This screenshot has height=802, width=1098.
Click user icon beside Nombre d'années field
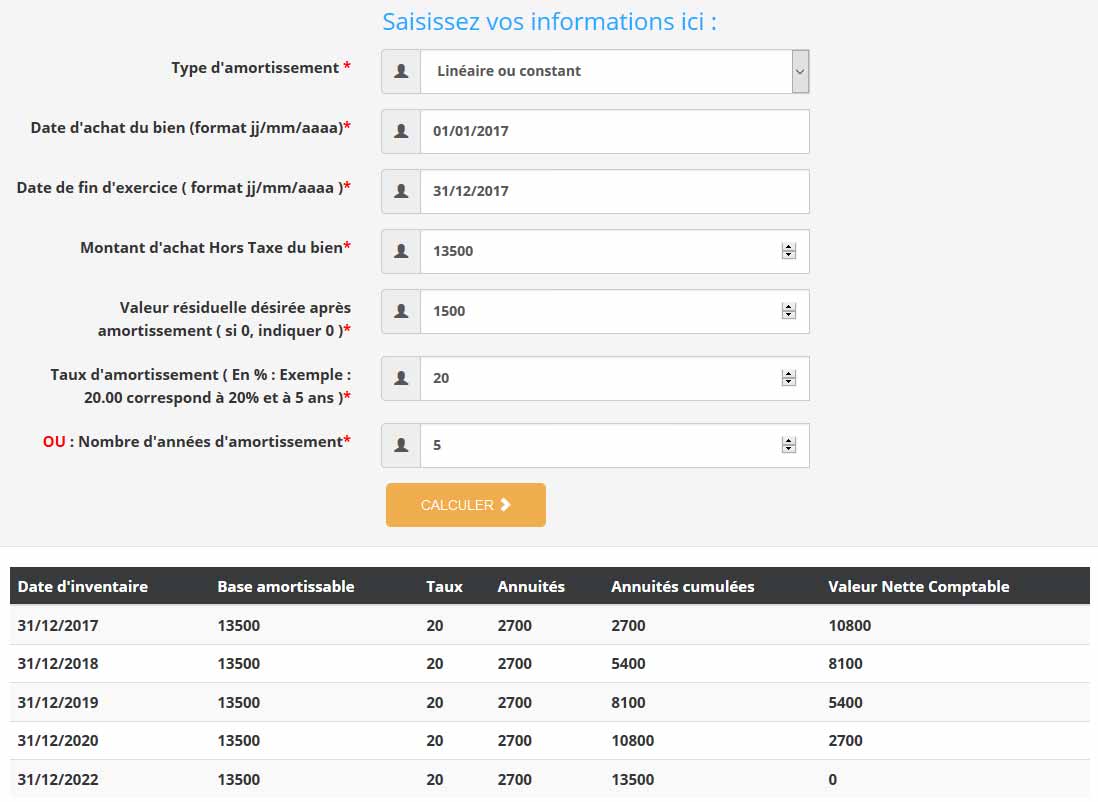(401, 445)
